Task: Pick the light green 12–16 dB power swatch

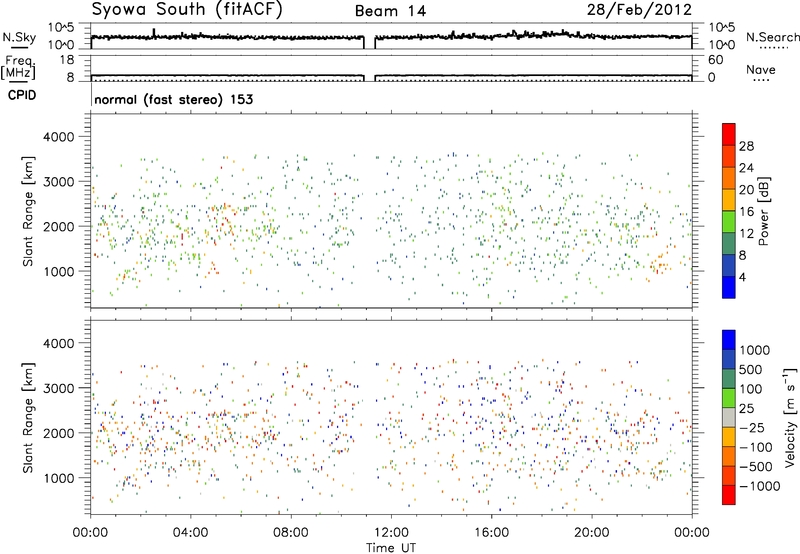Action: pos(729,222)
